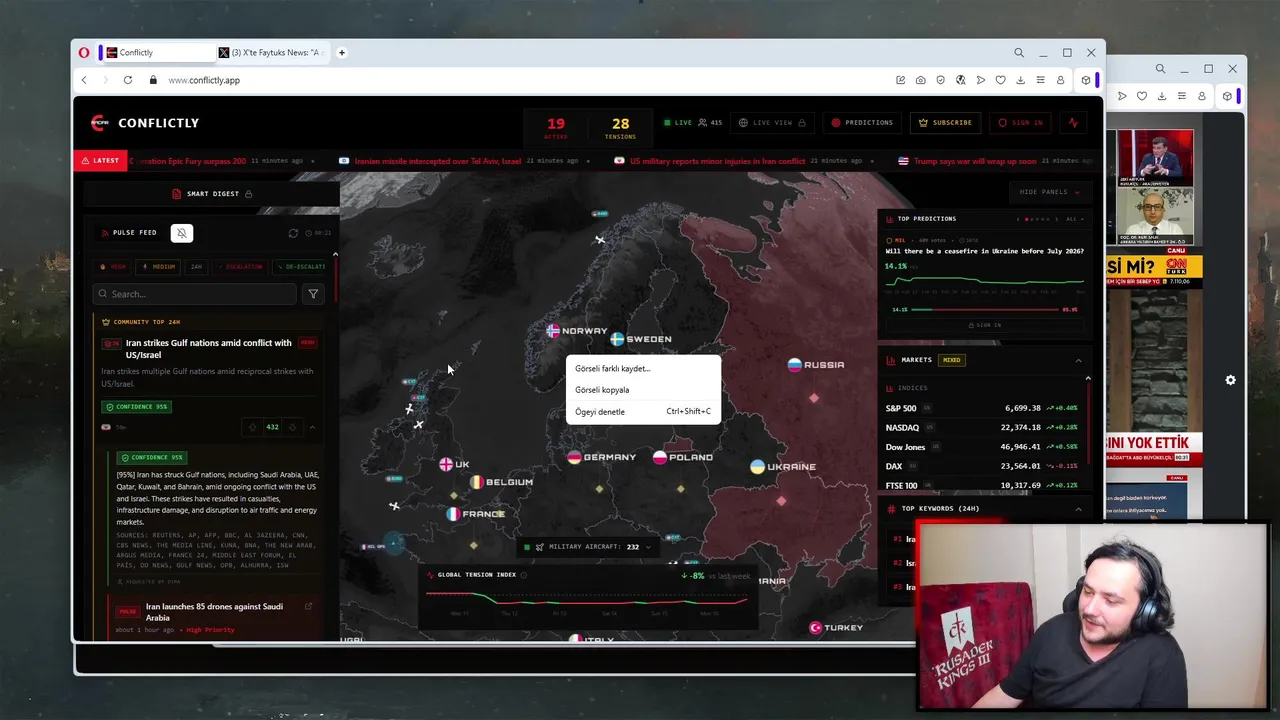The height and width of the screenshot is (720, 1280).
Task: Click settings gear in the background window
Action: point(1230,380)
